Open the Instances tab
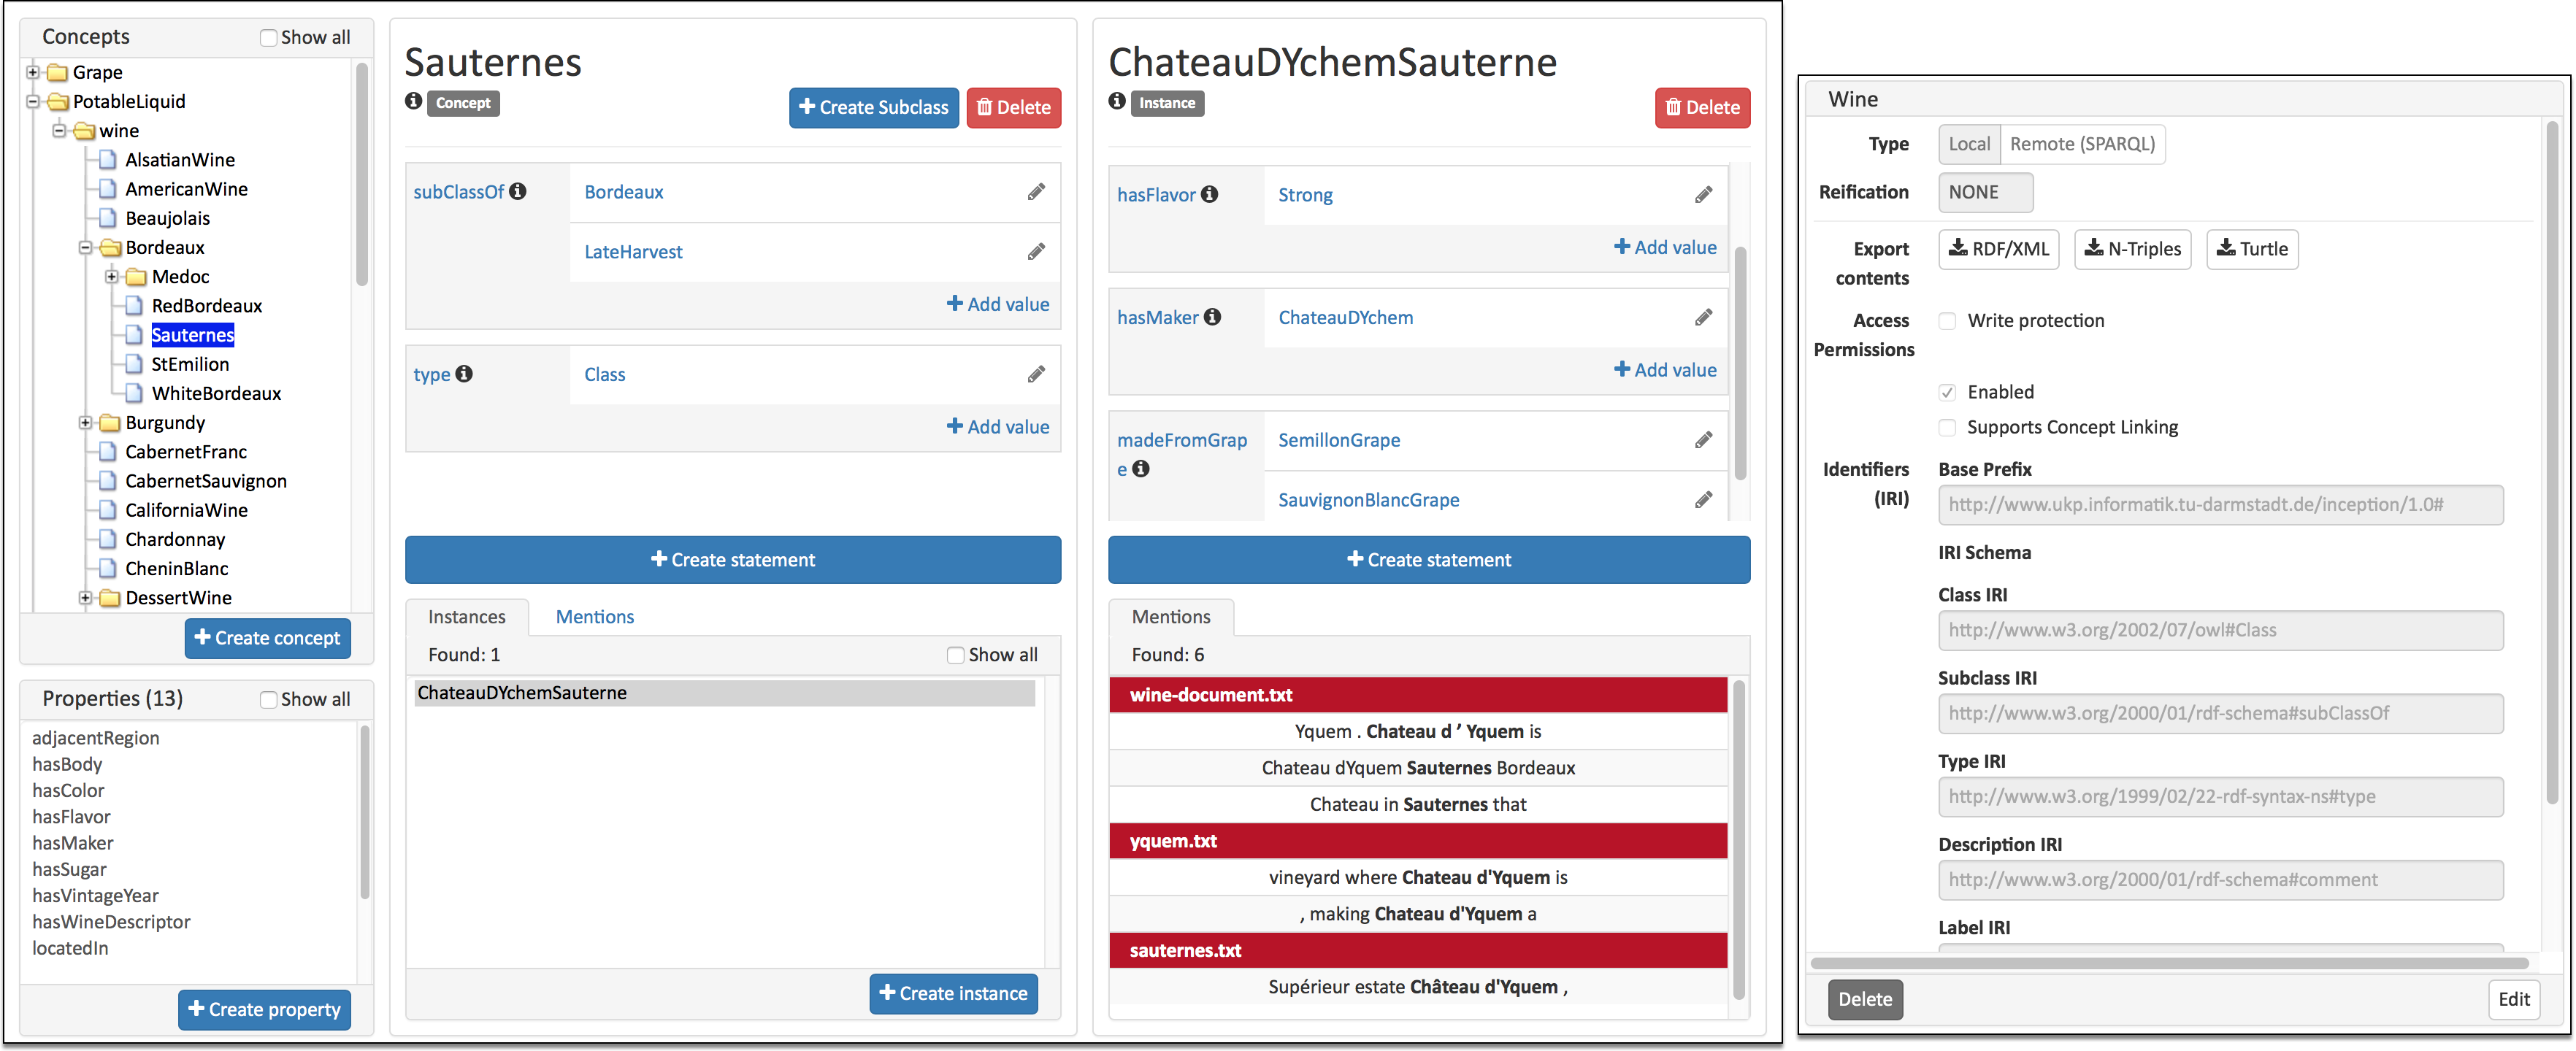2576x1051 pixels. tap(466, 617)
